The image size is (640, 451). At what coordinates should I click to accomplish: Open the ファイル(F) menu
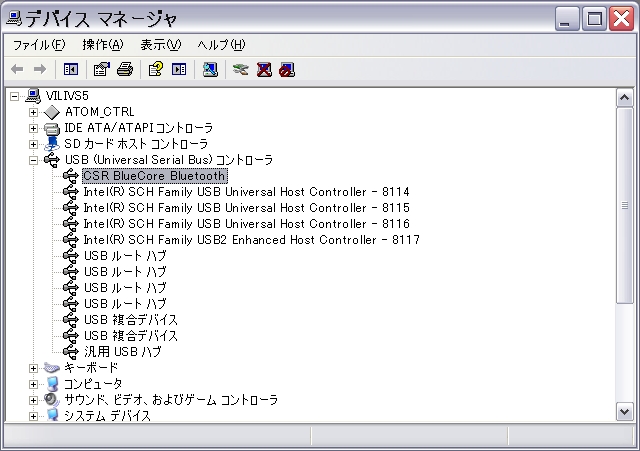tap(38, 45)
